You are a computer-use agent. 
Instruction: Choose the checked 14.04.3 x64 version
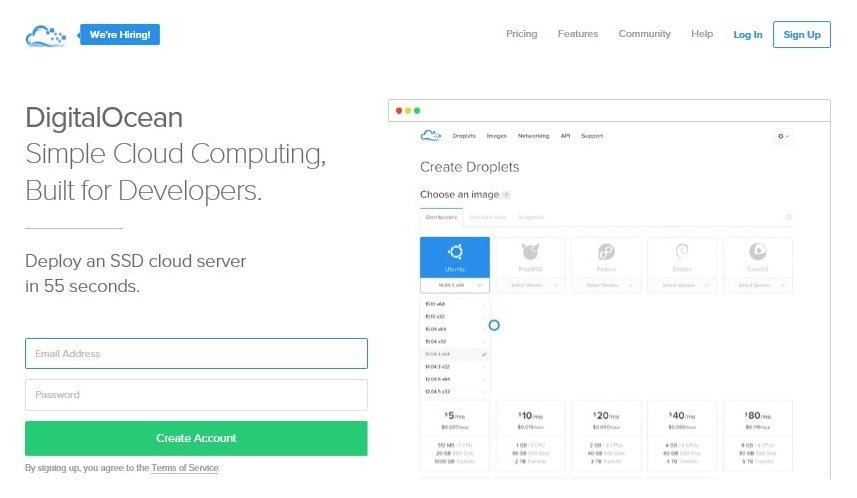pyautogui.click(x=455, y=354)
